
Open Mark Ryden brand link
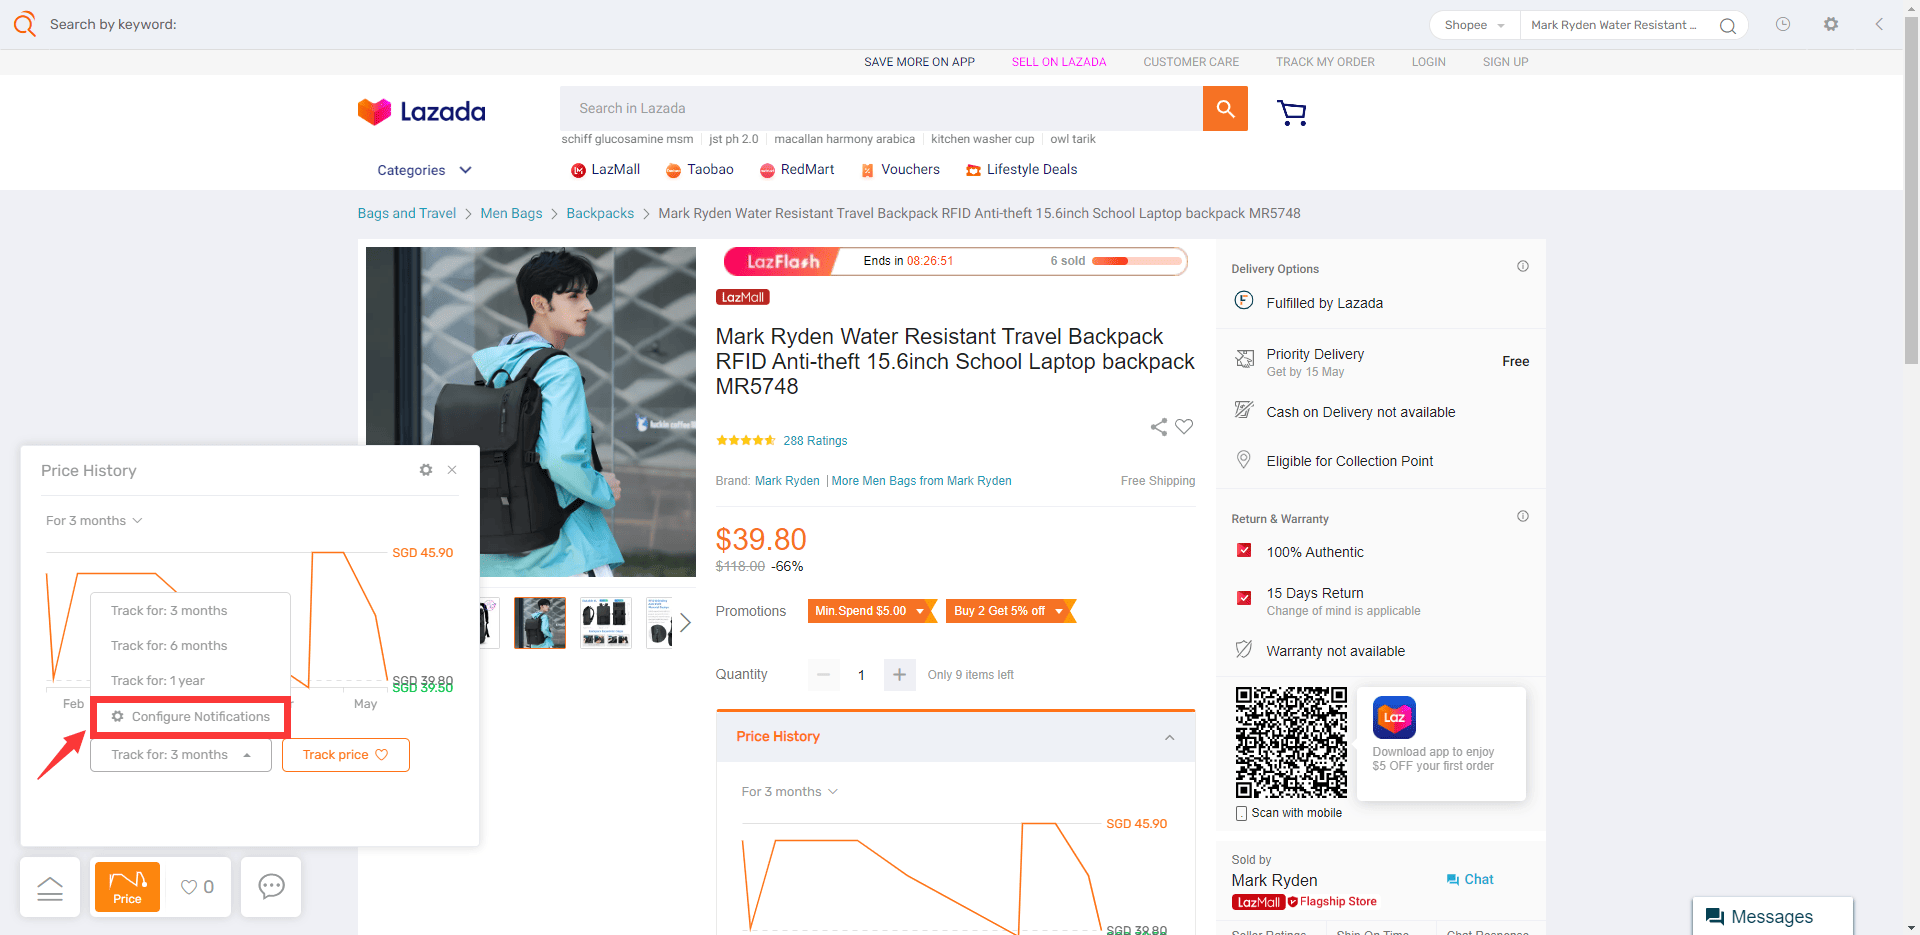coord(787,481)
